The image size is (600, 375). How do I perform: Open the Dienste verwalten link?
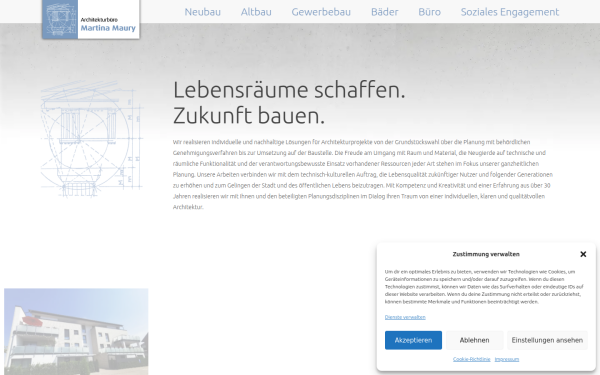coord(405,317)
